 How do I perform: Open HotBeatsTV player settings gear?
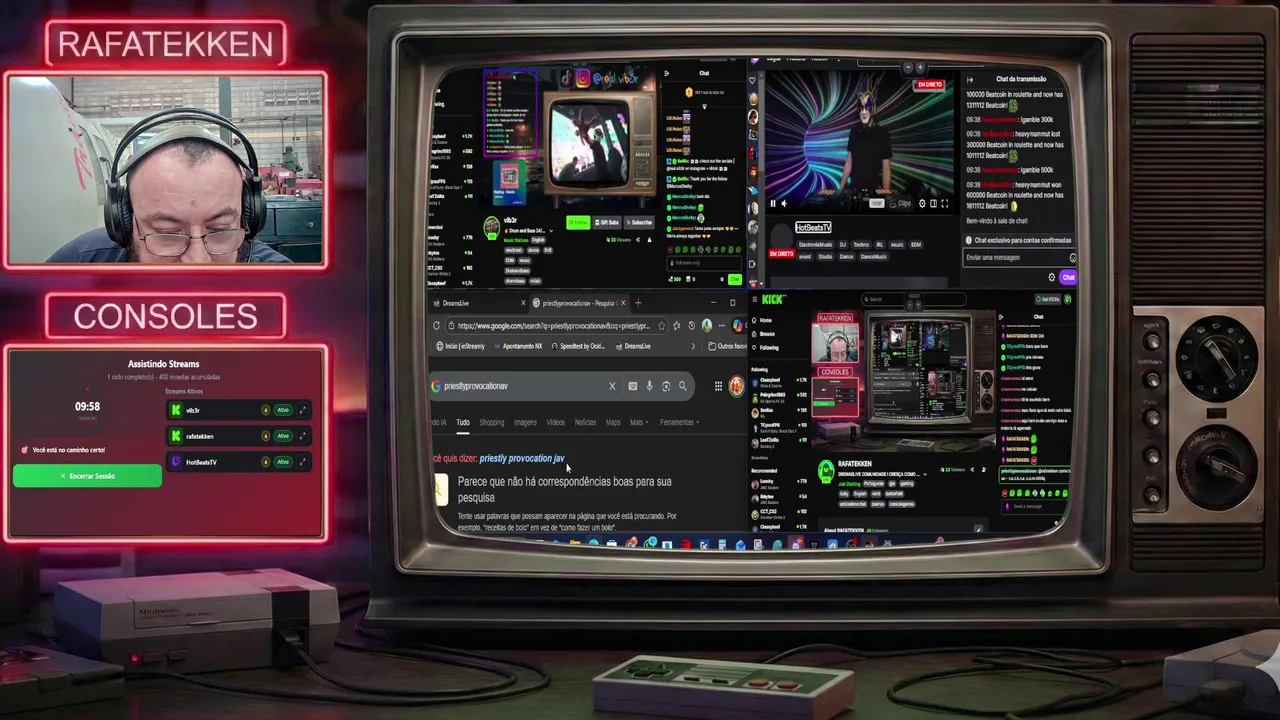click(922, 204)
